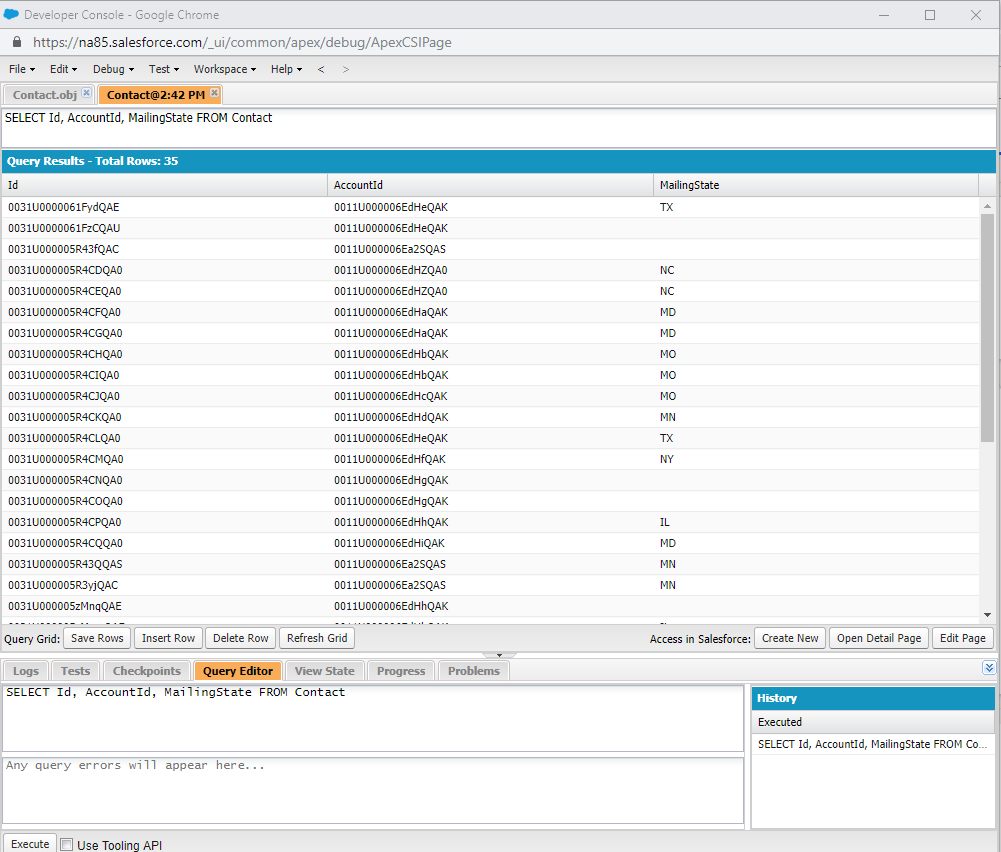Switch to Contact.obj tab
Viewport: 1001px width, 852px height.
click(45, 94)
